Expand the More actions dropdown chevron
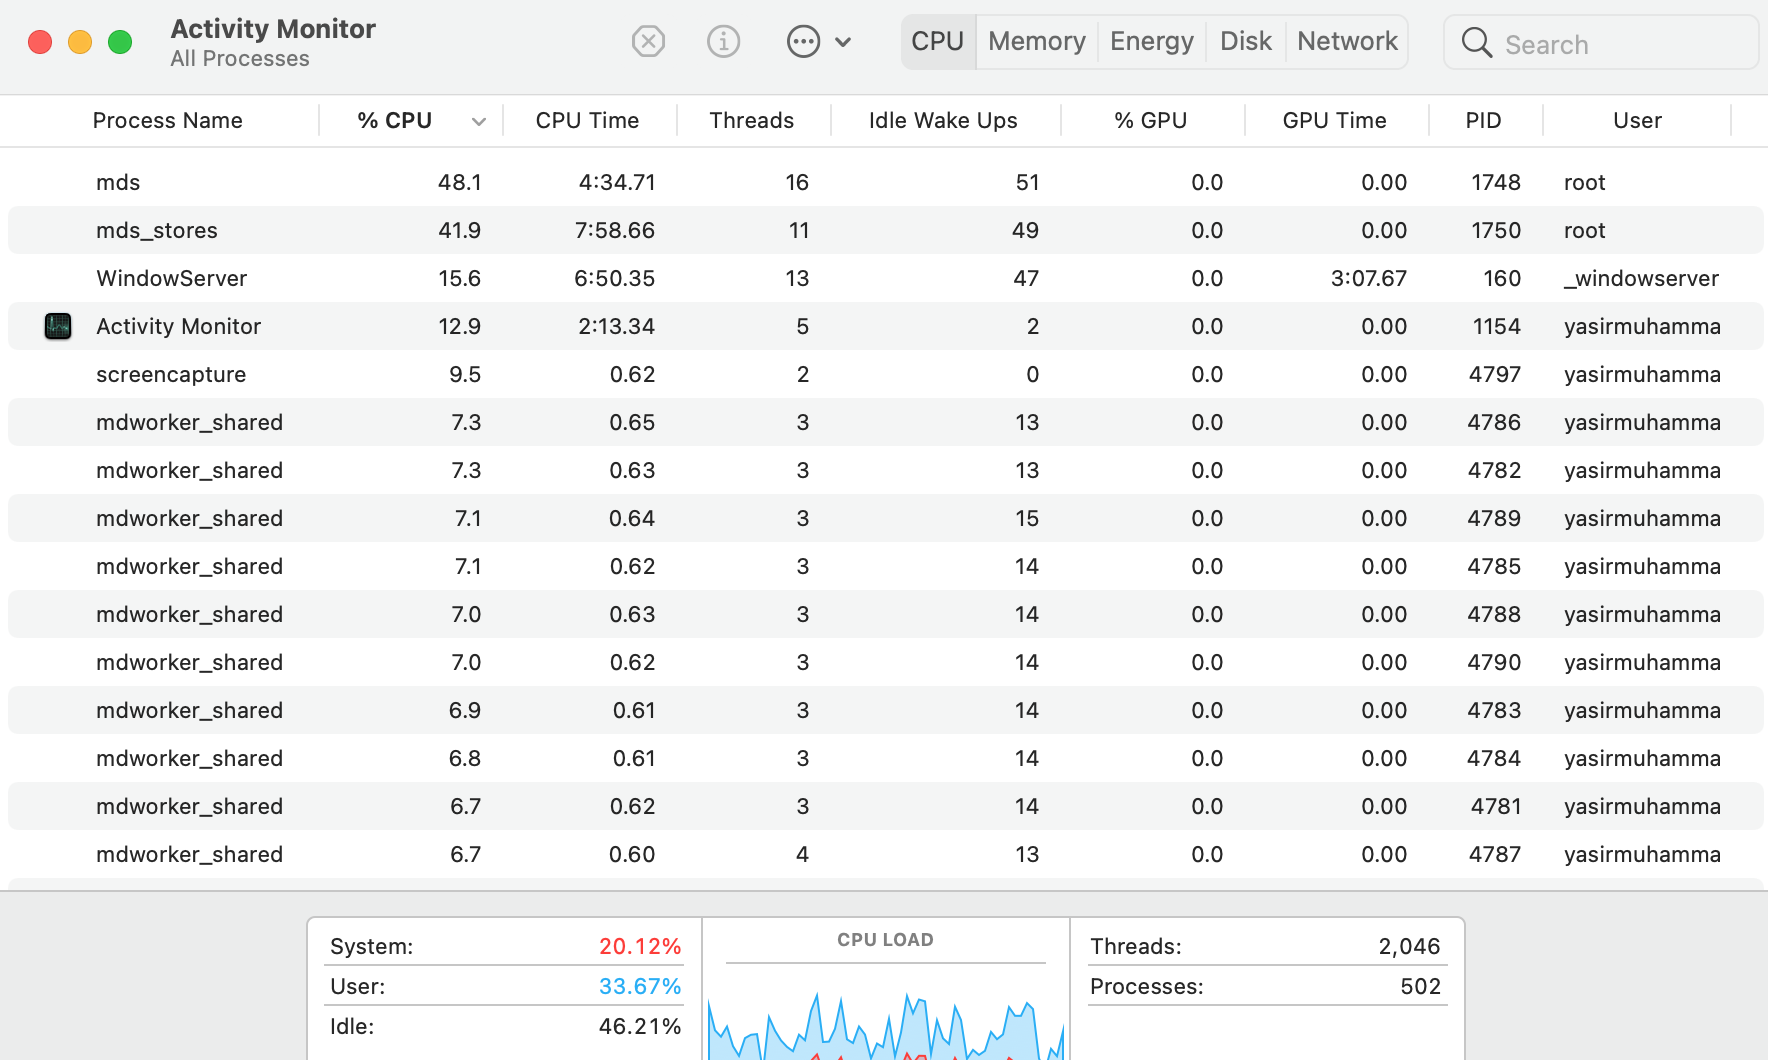 [x=843, y=42]
